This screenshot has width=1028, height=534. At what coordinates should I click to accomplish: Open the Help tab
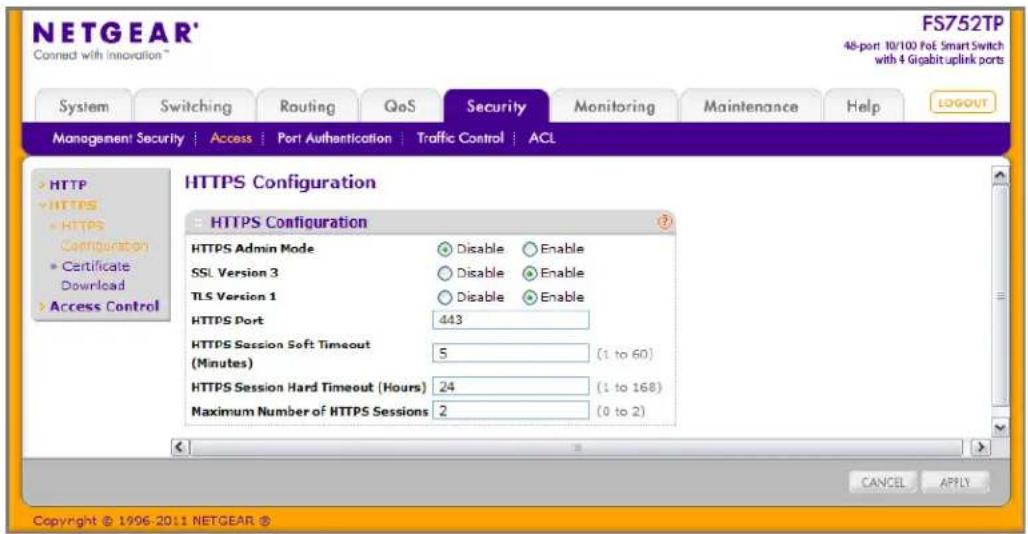(x=863, y=106)
